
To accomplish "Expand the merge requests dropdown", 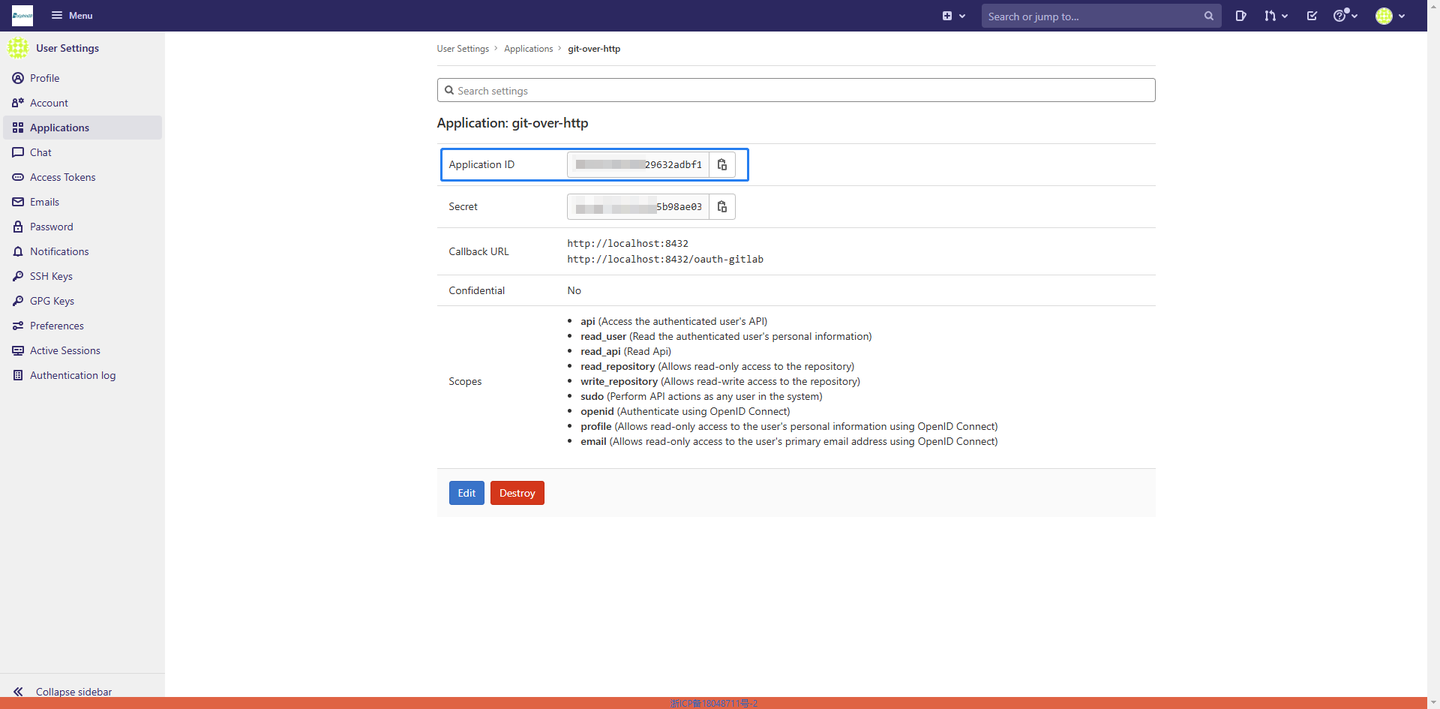I will click(1275, 16).
